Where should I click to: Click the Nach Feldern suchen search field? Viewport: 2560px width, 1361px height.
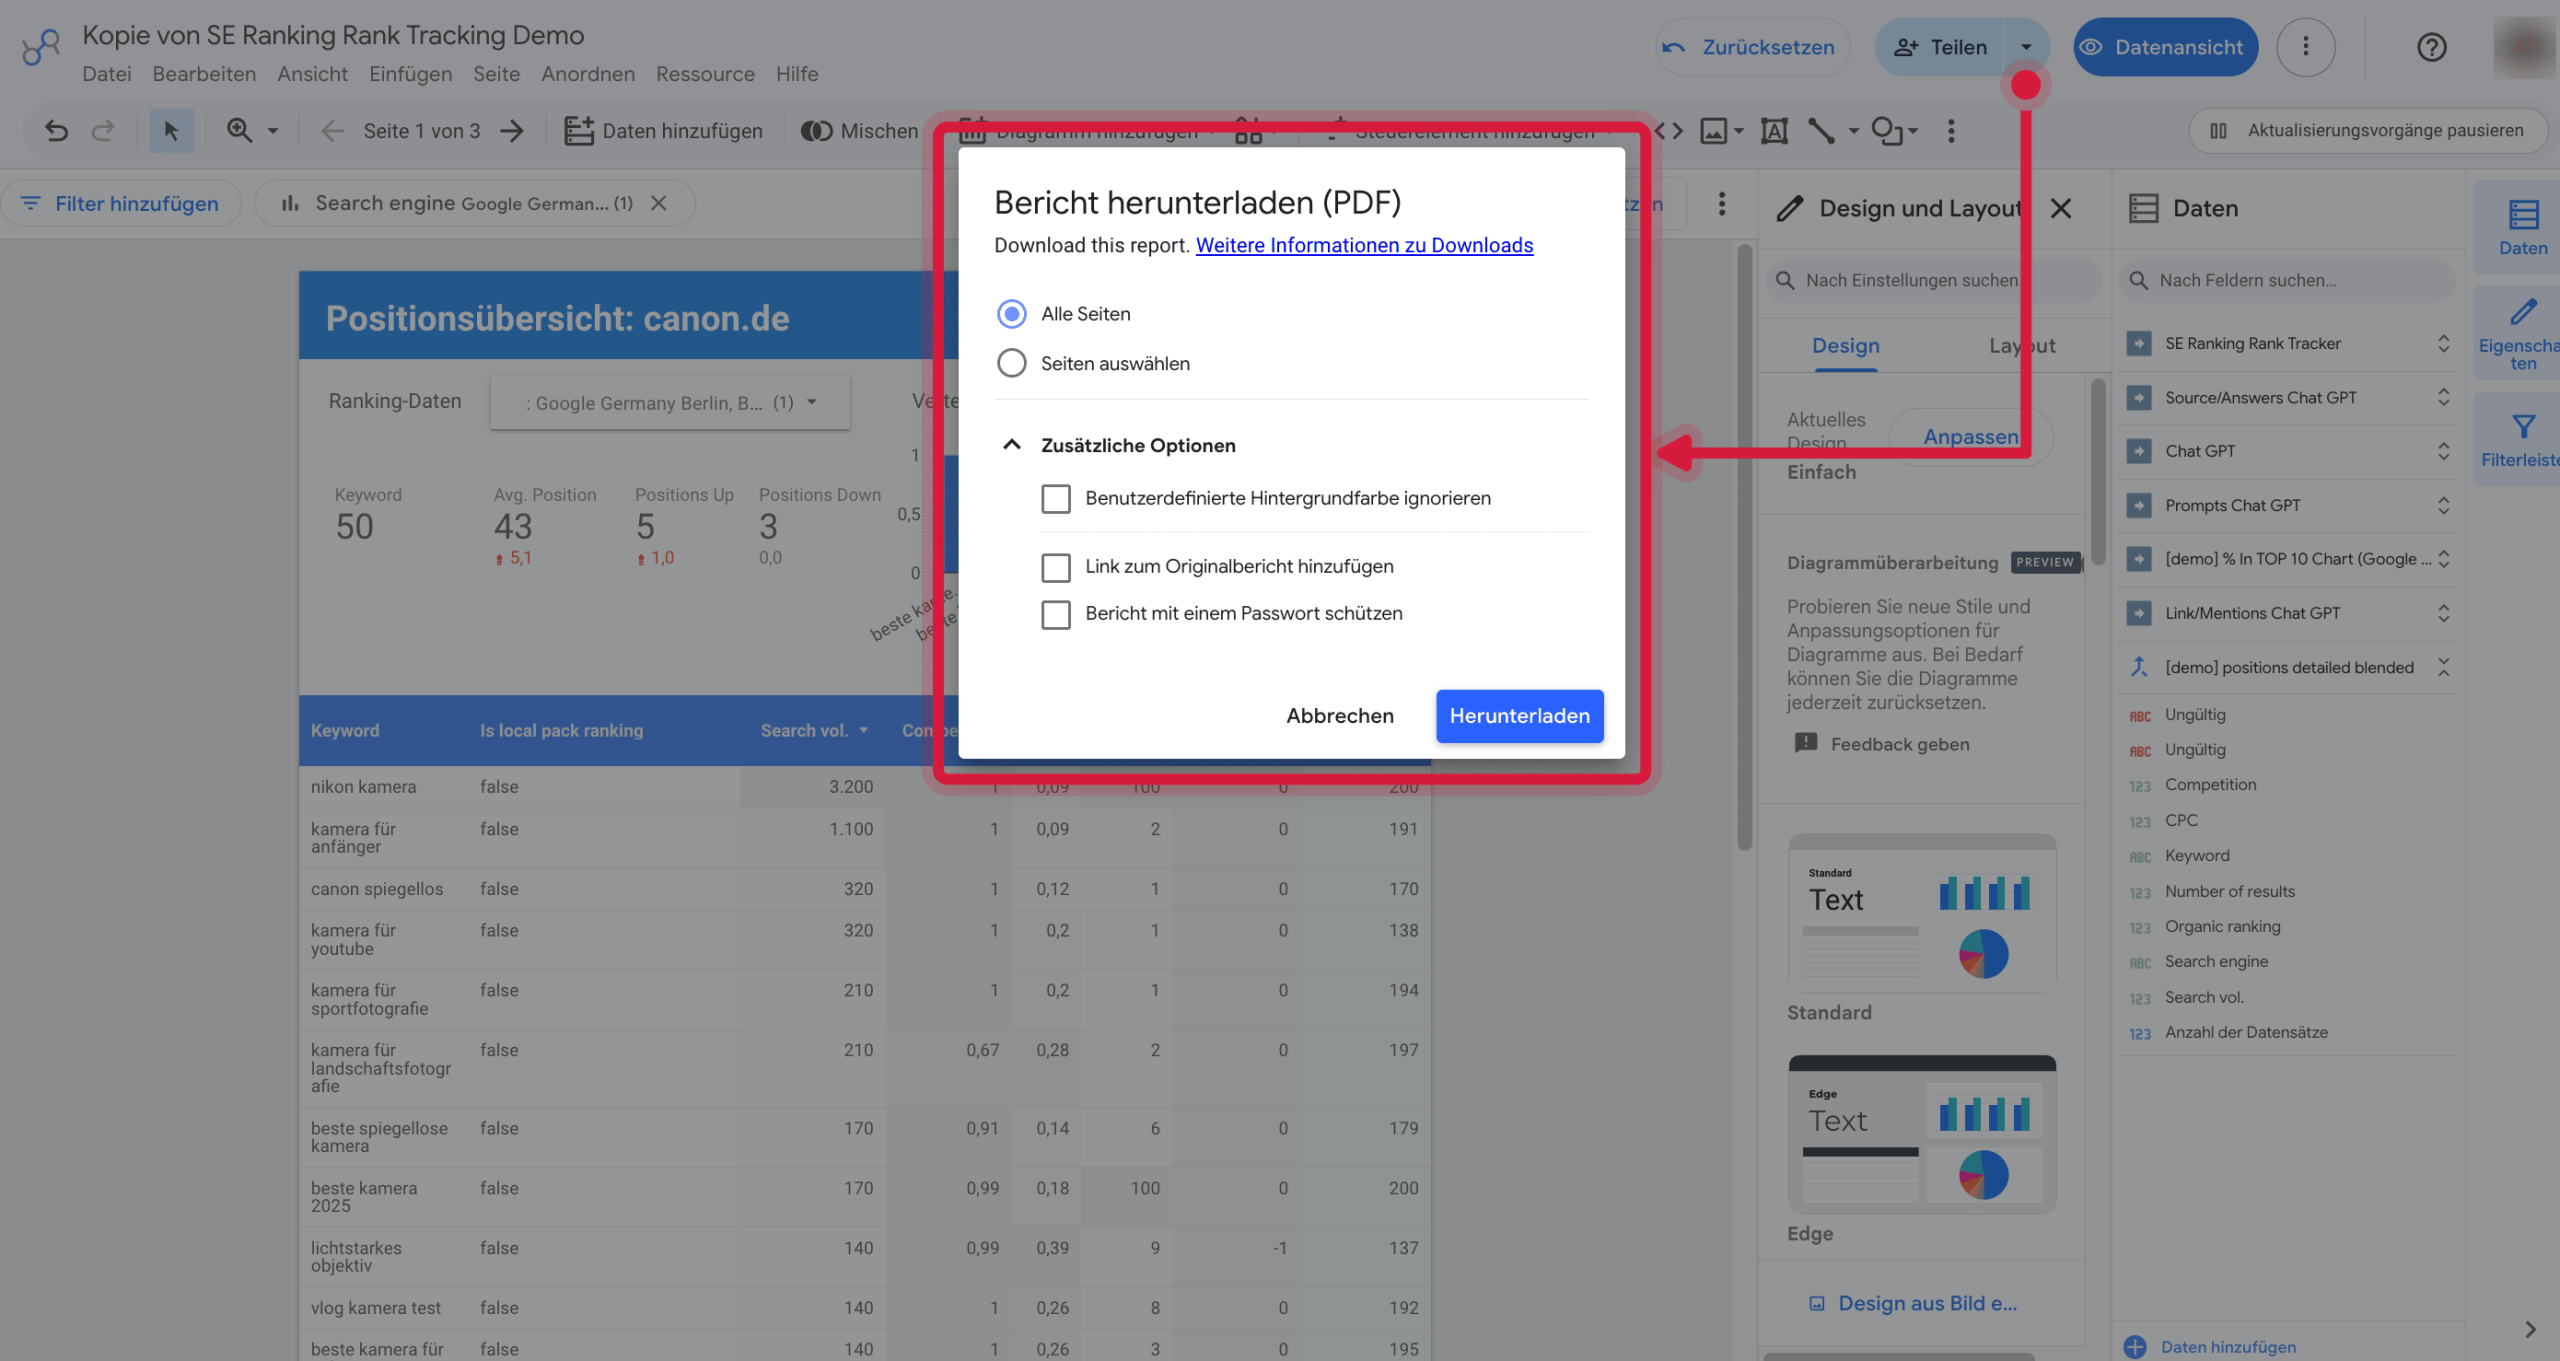pos(2287,280)
